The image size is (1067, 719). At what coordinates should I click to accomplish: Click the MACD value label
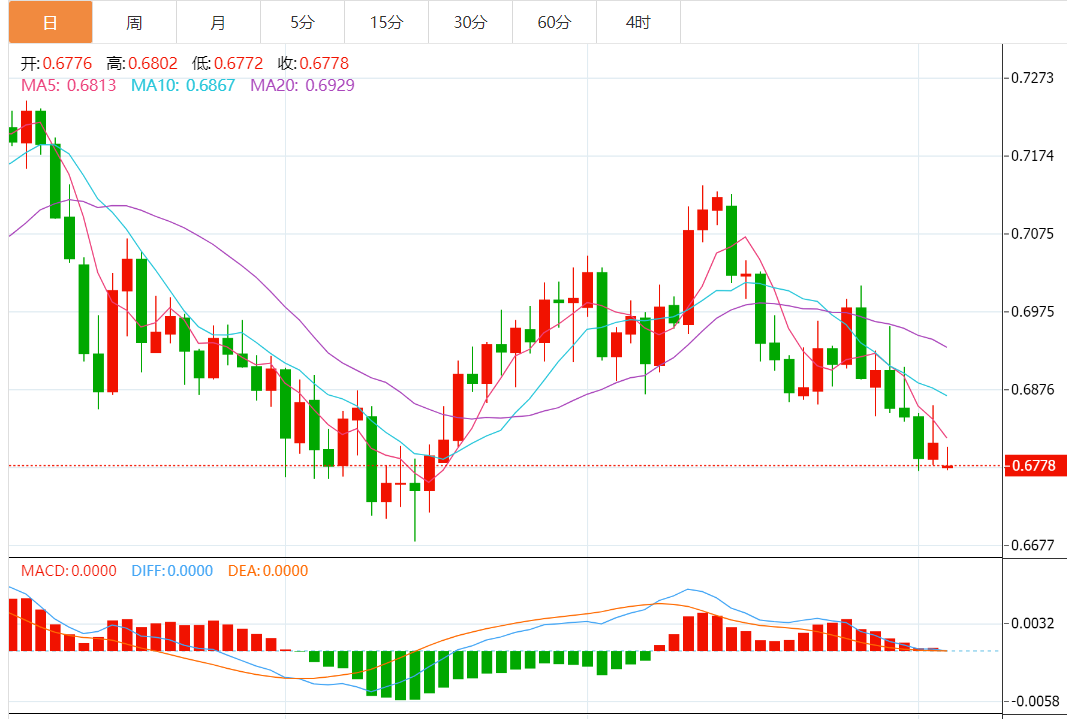69,571
